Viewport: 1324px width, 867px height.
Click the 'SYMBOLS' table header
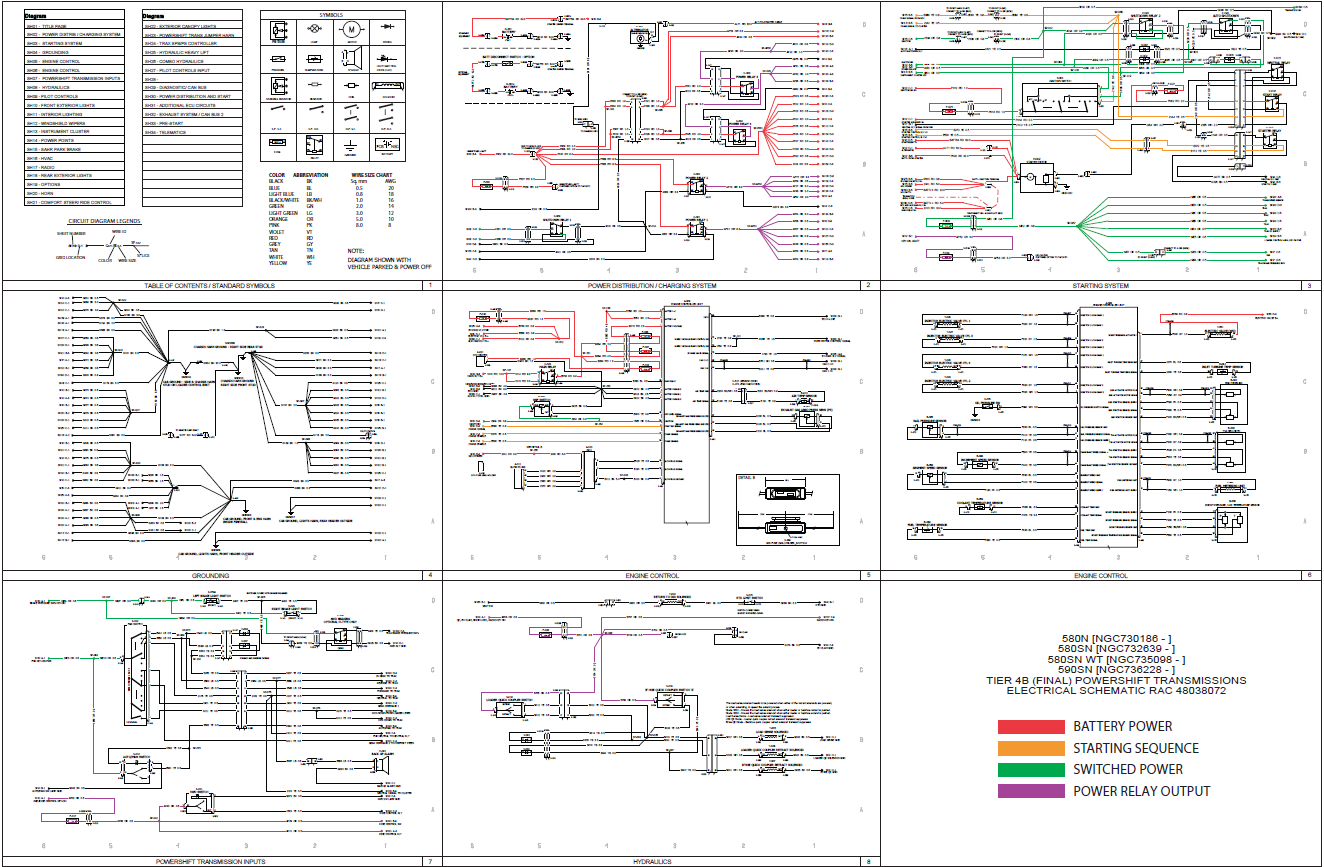pyautogui.click(x=332, y=15)
